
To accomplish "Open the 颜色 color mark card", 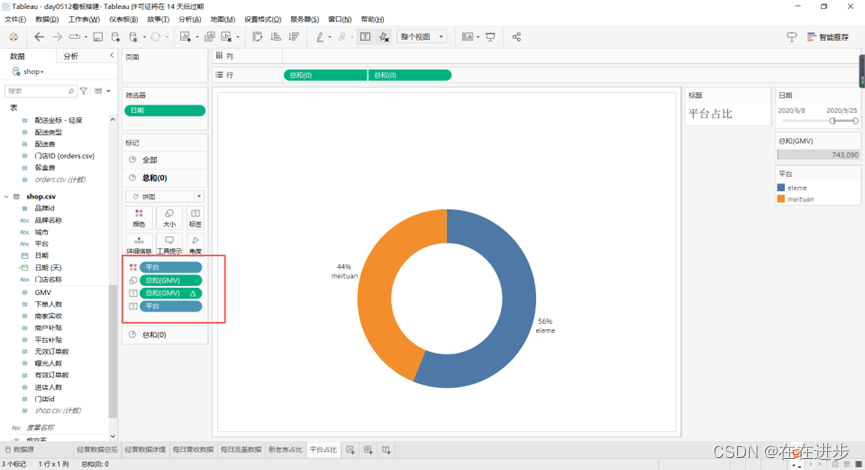I will (x=139, y=218).
